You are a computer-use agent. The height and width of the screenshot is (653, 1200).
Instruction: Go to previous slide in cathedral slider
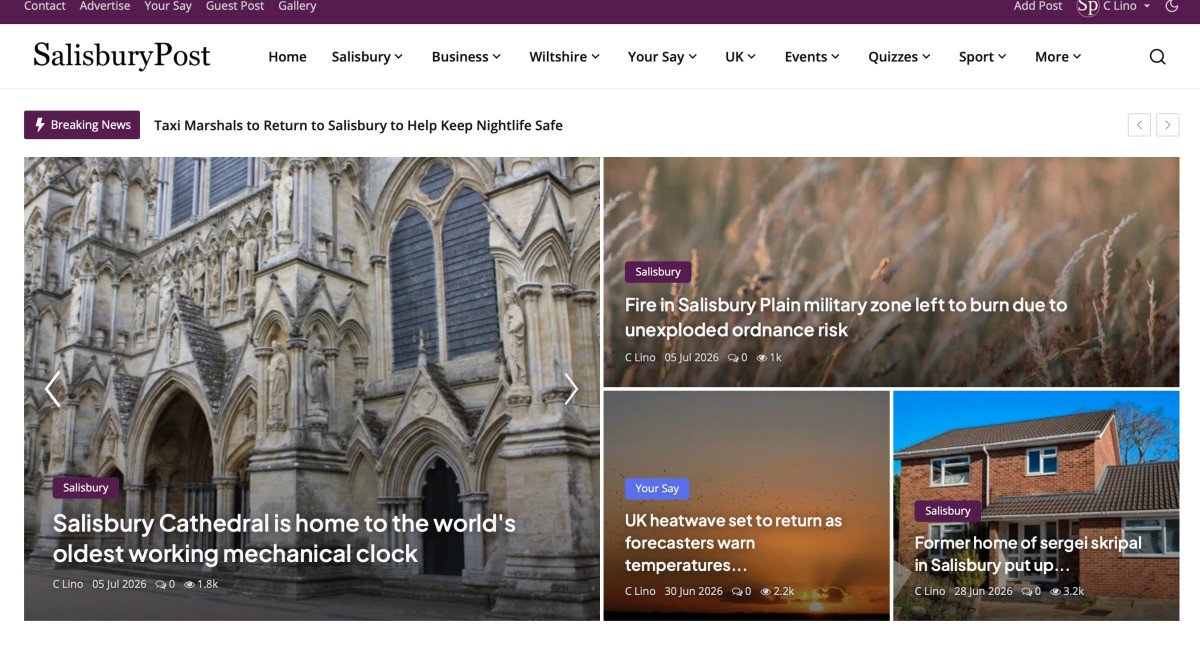[x=53, y=389]
